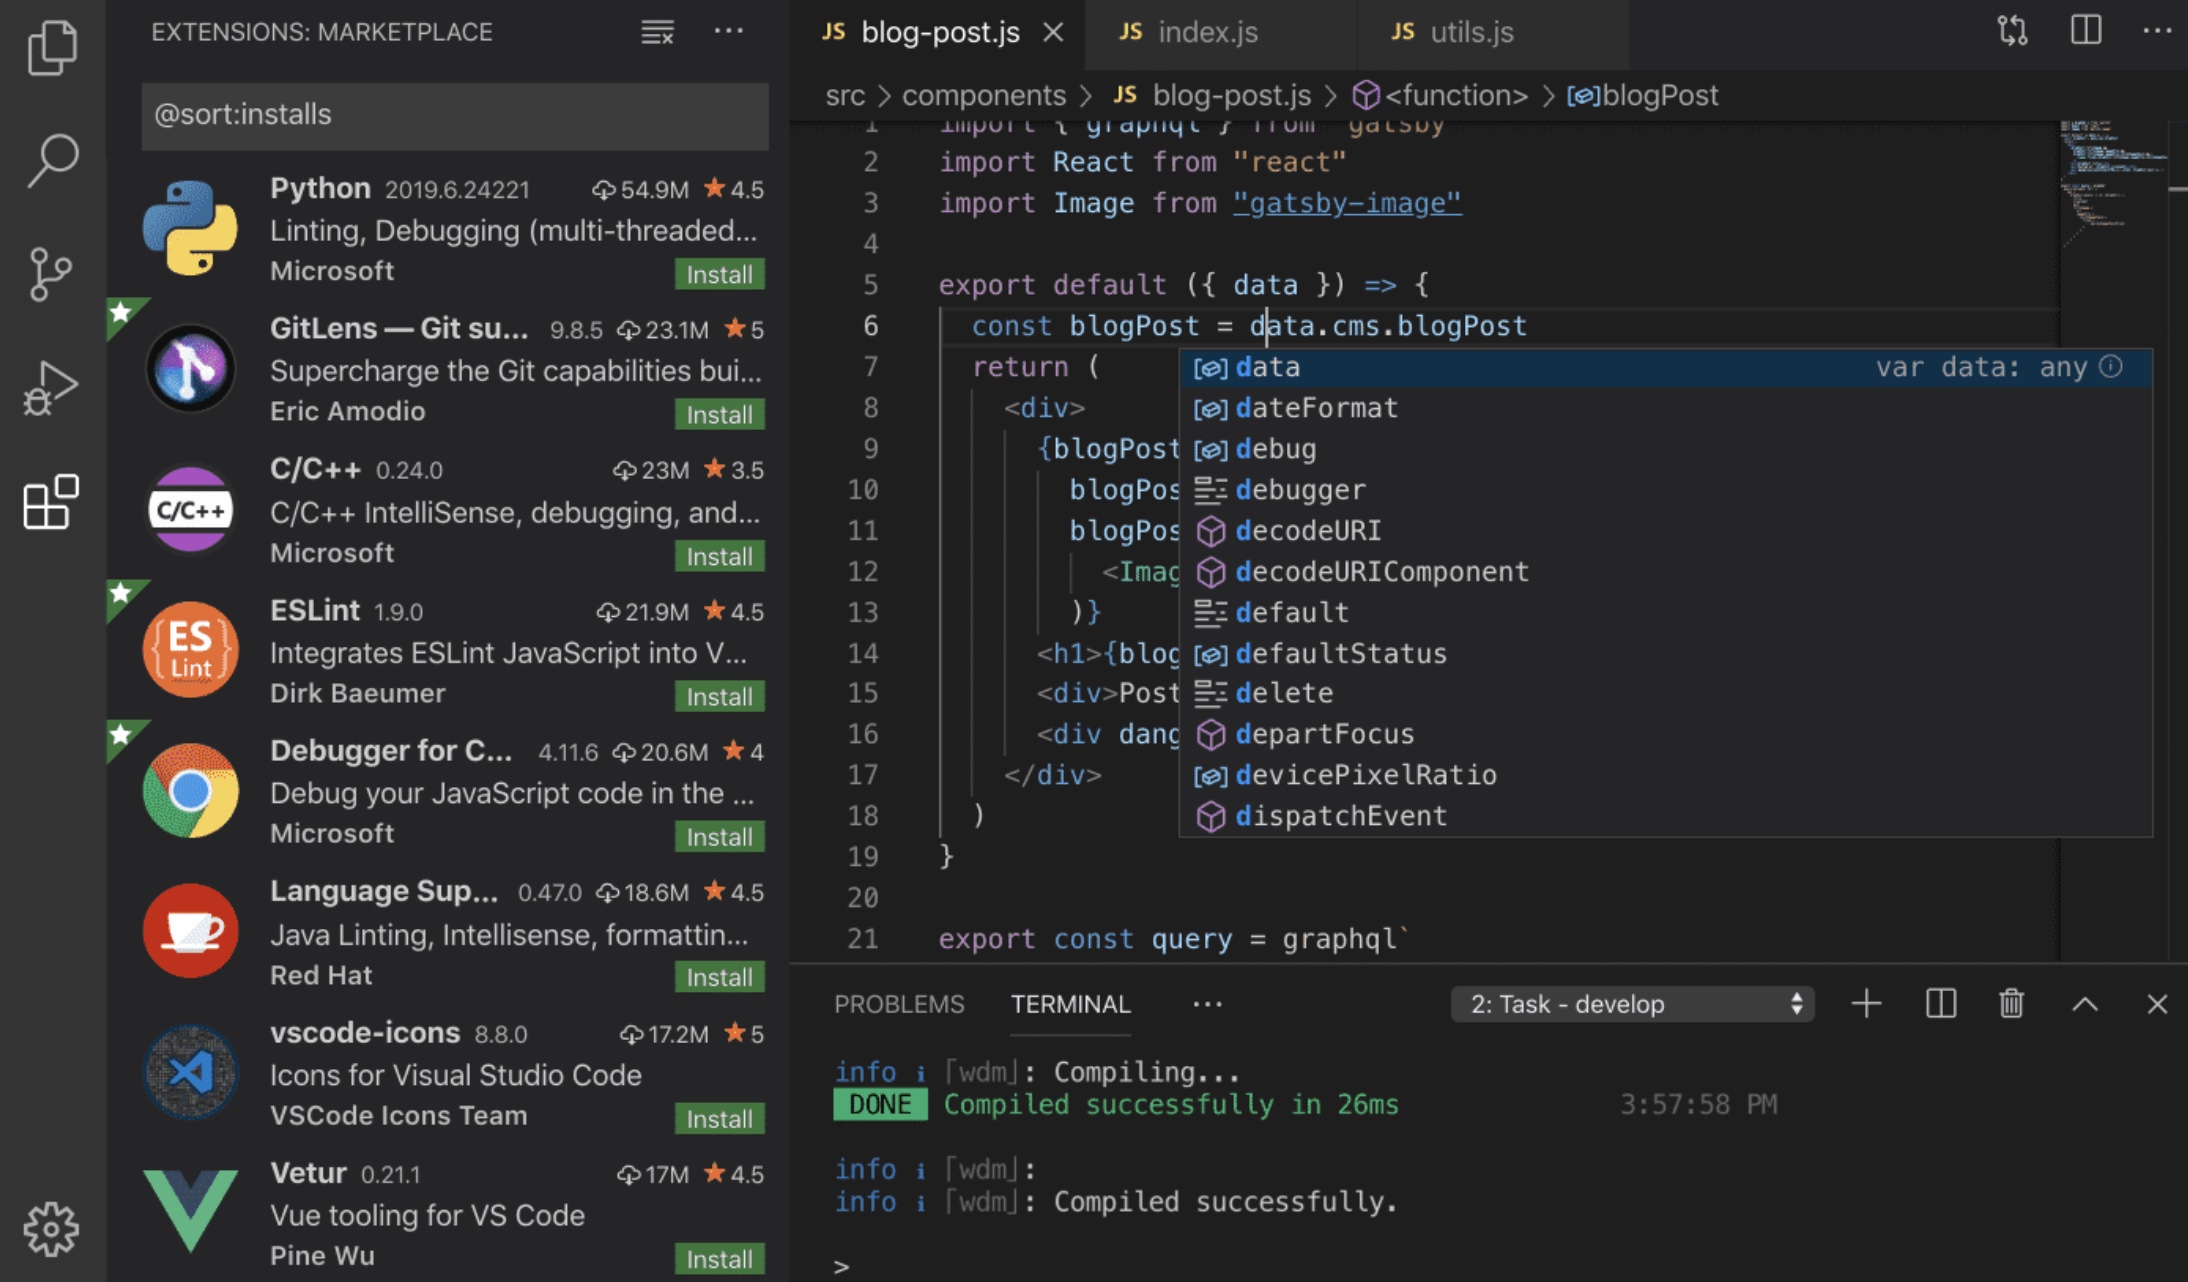The width and height of the screenshot is (2188, 1282).
Task: Split the editor right
Action: pos(2085,31)
